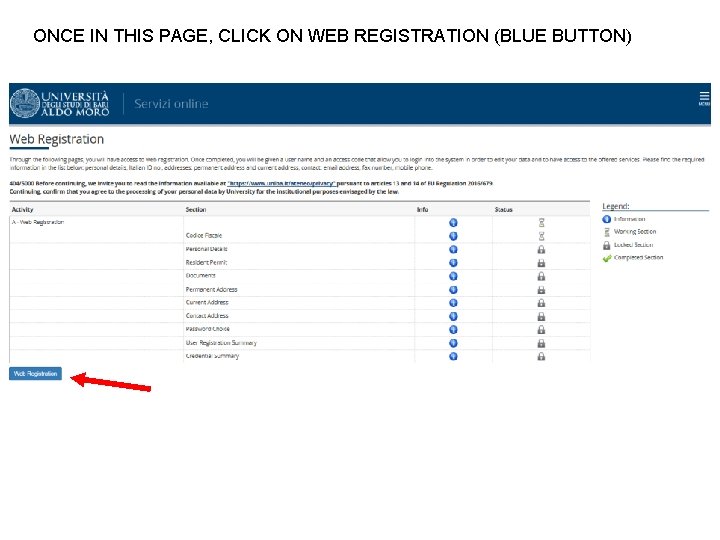
Task: Click info icon for Personal Details
Action: tap(453, 249)
